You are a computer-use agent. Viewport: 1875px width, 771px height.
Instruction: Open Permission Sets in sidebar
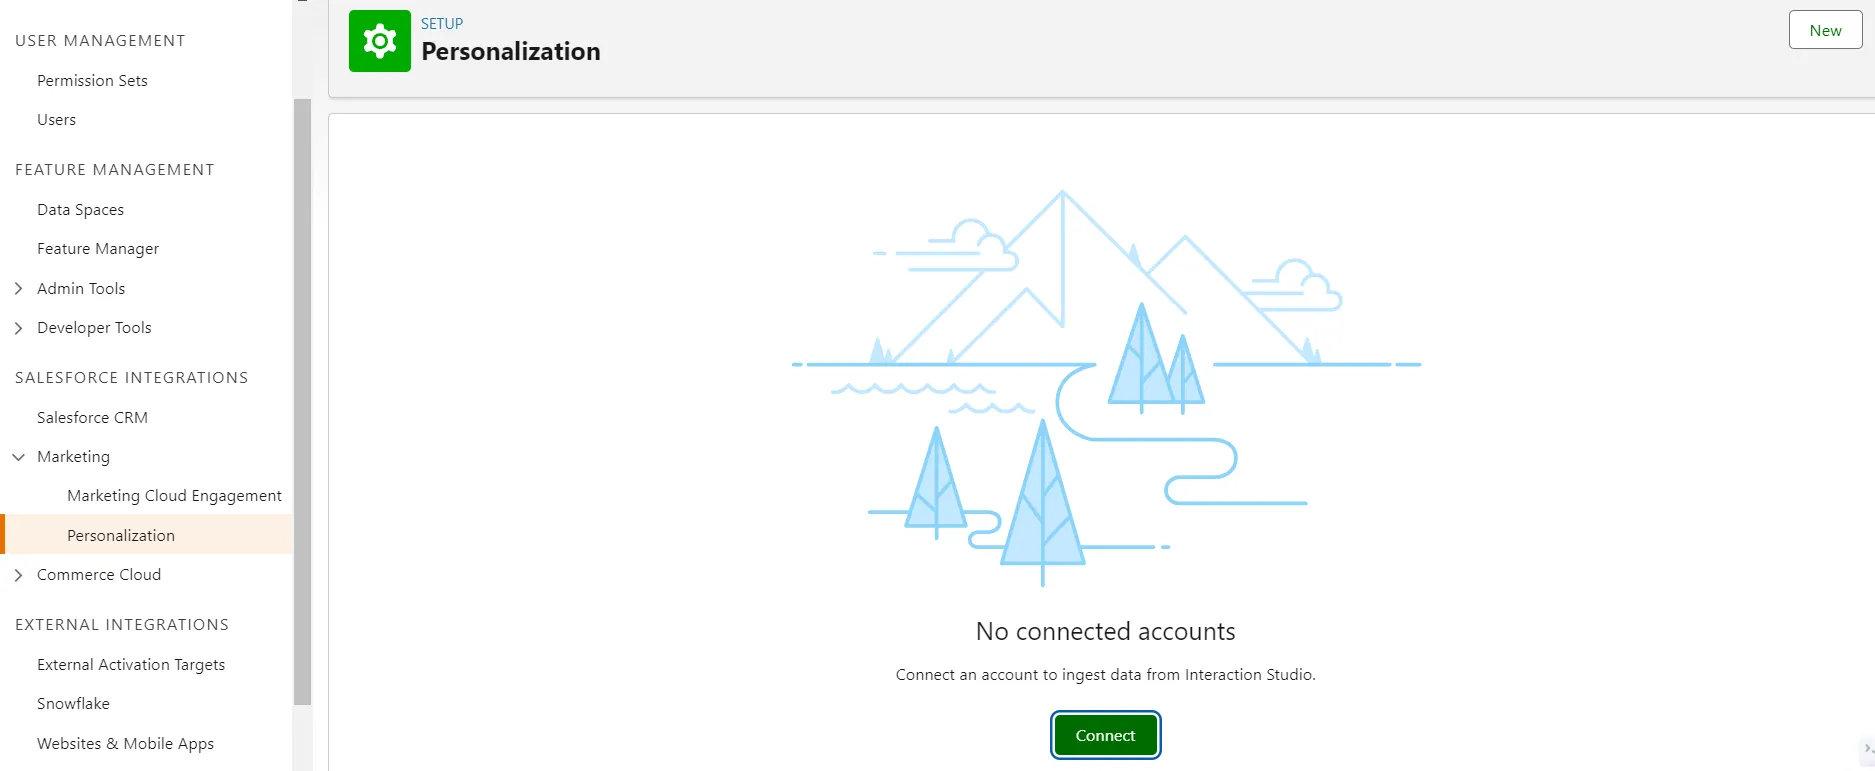click(92, 81)
